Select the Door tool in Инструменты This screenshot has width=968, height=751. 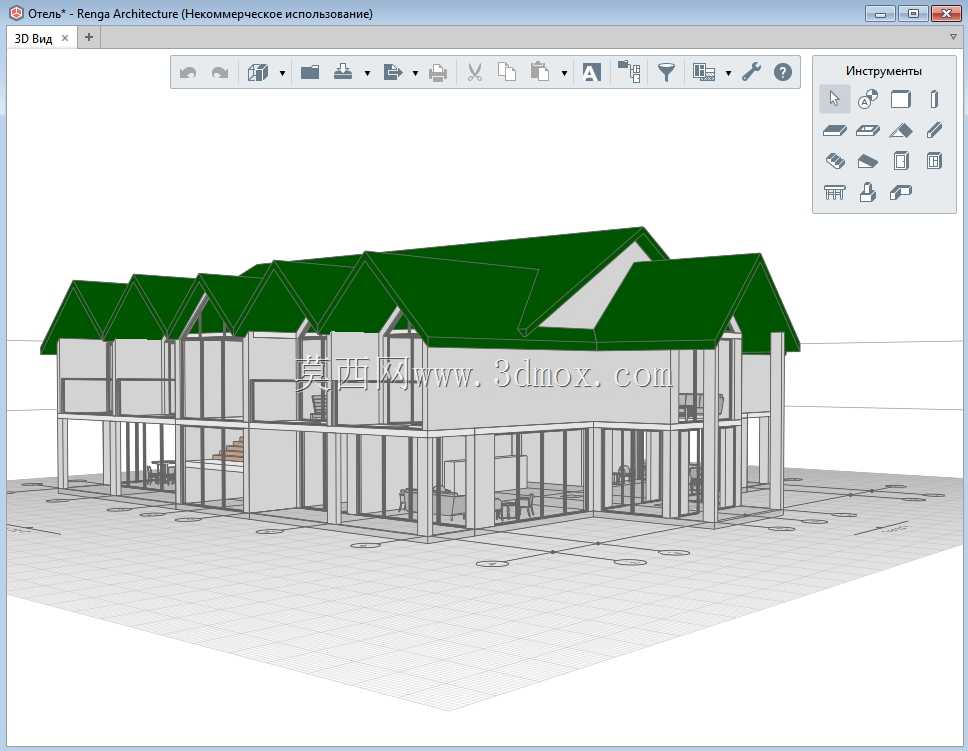tap(901, 161)
